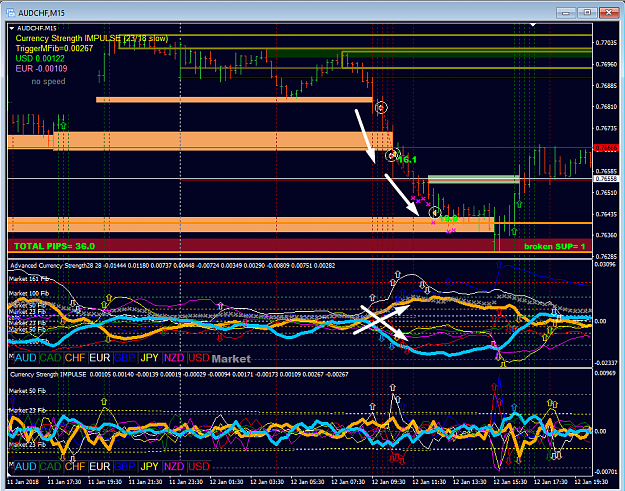Select NZD in the IMPULSE panel legend
The width and height of the screenshot is (625, 491).
(x=174, y=466)
